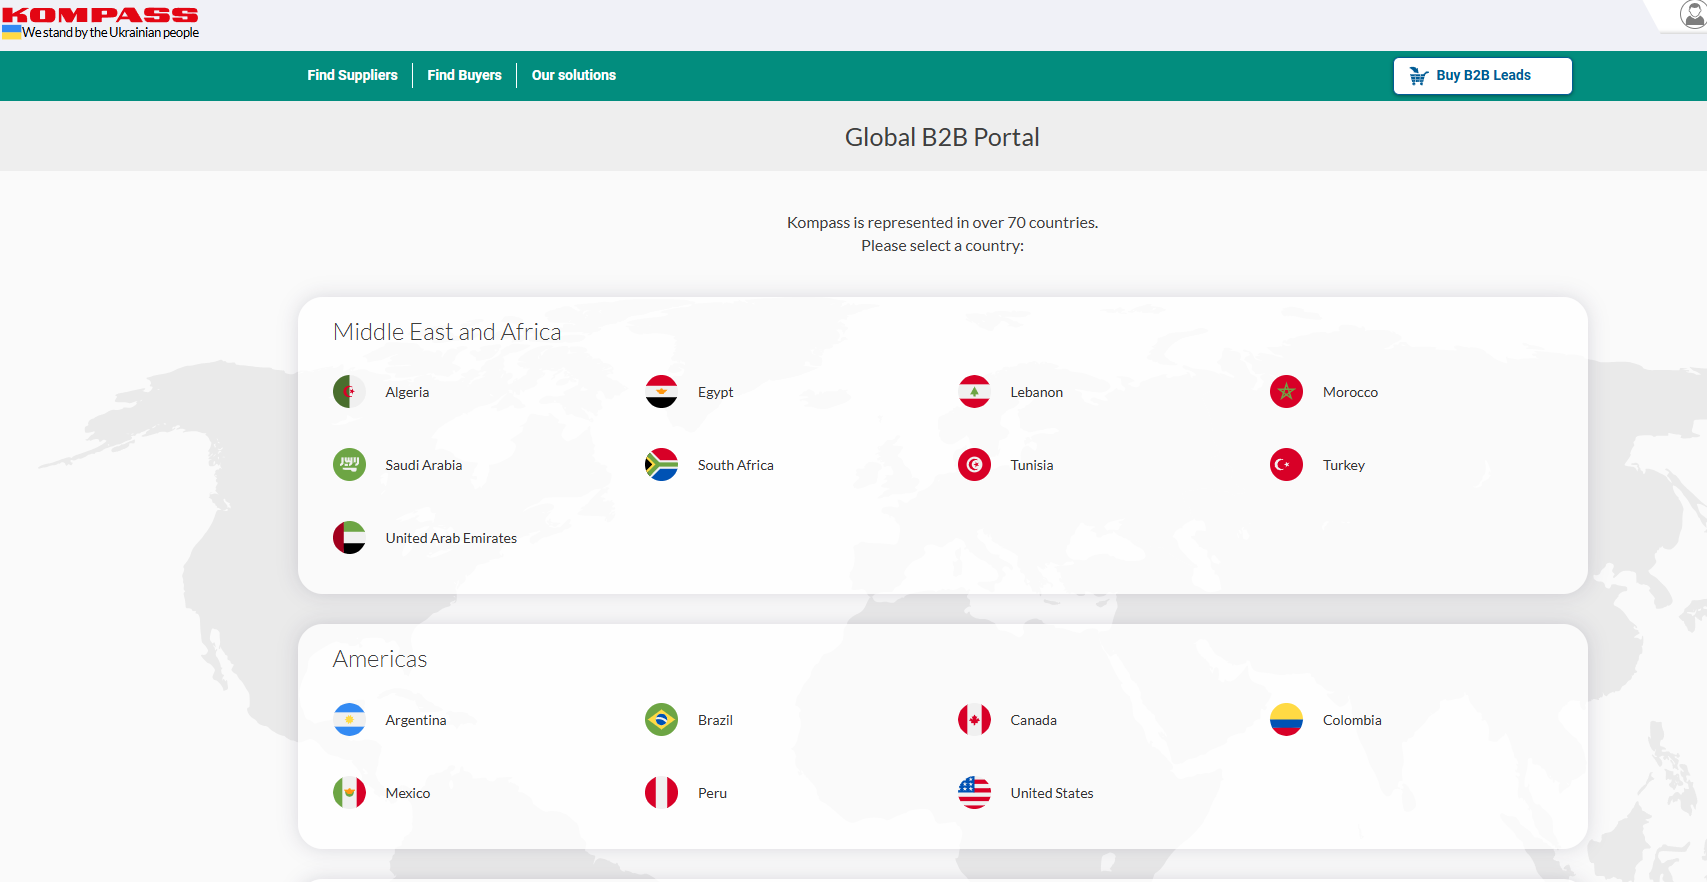Select the Saudi Arabia country link
Image resolution: width=1707 pixels, height=882 pixels.
click(x=423, y=465)
